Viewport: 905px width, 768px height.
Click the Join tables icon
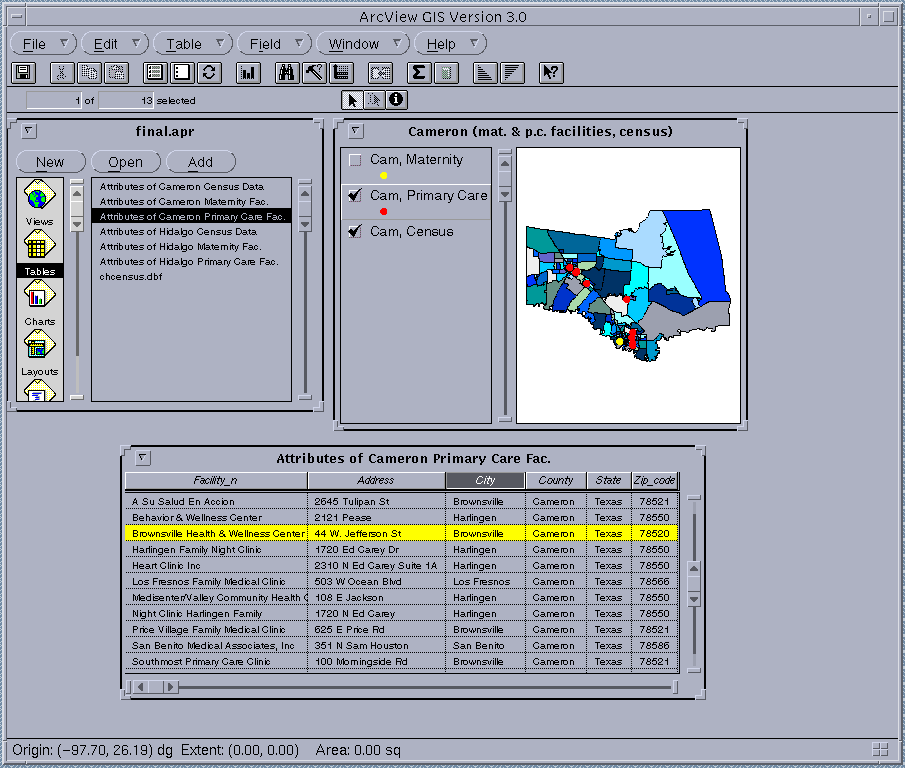tap(380, 73)
